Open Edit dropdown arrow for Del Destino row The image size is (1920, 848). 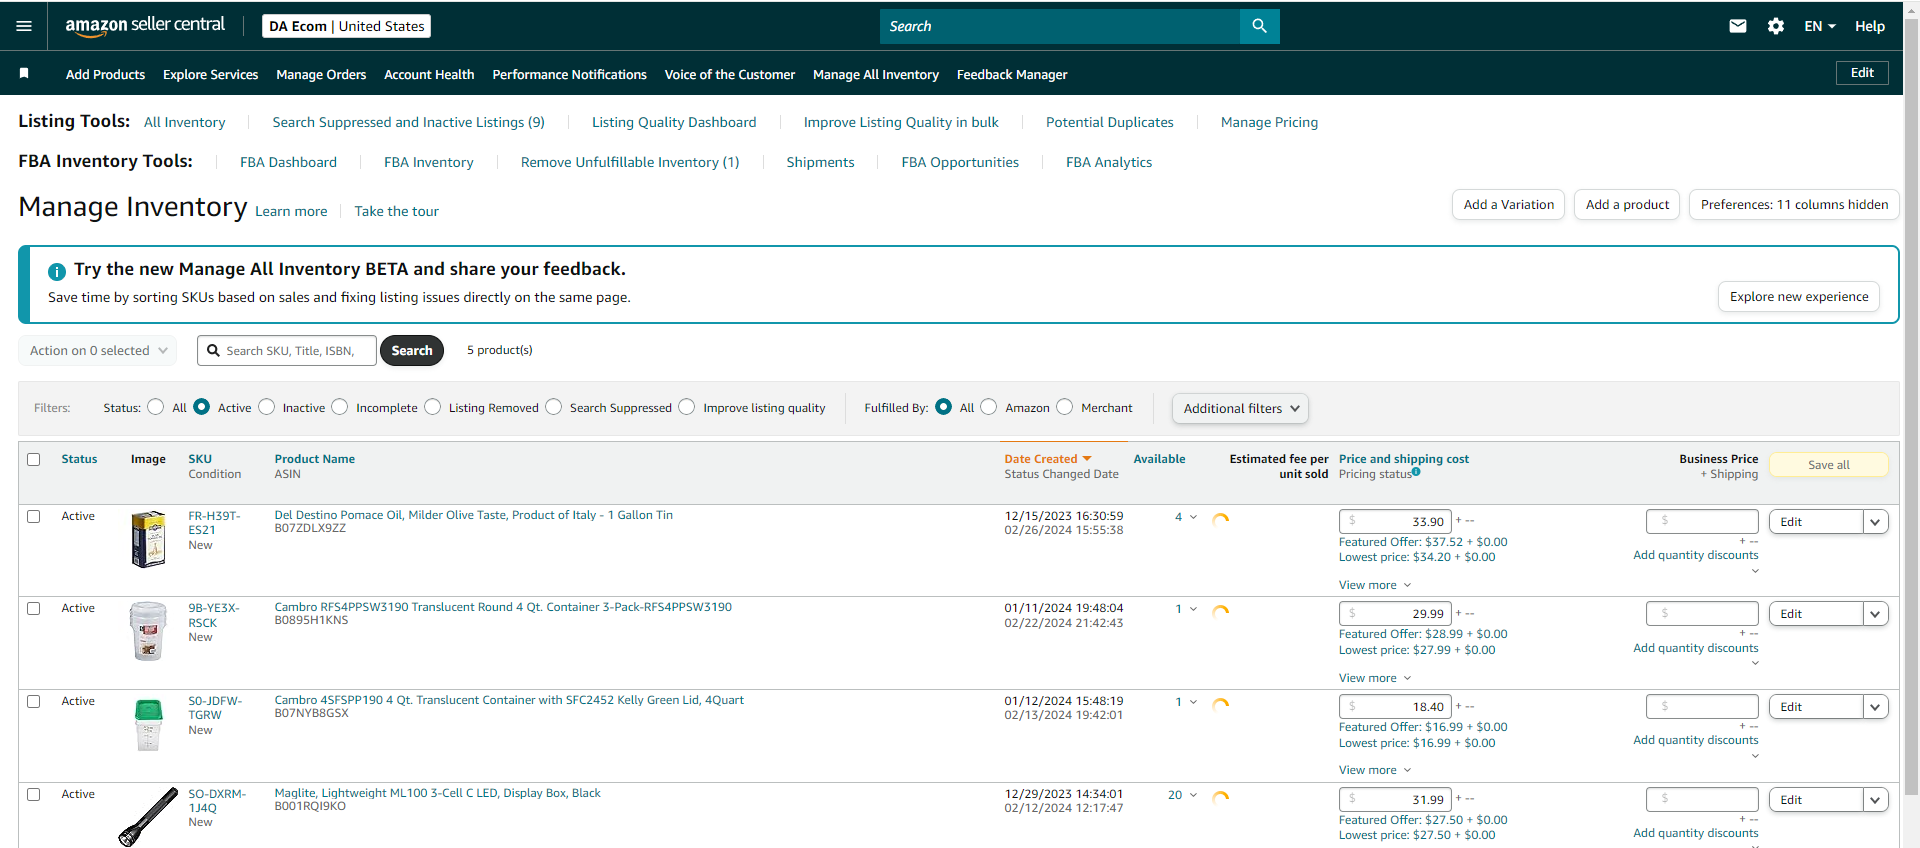1875,522
